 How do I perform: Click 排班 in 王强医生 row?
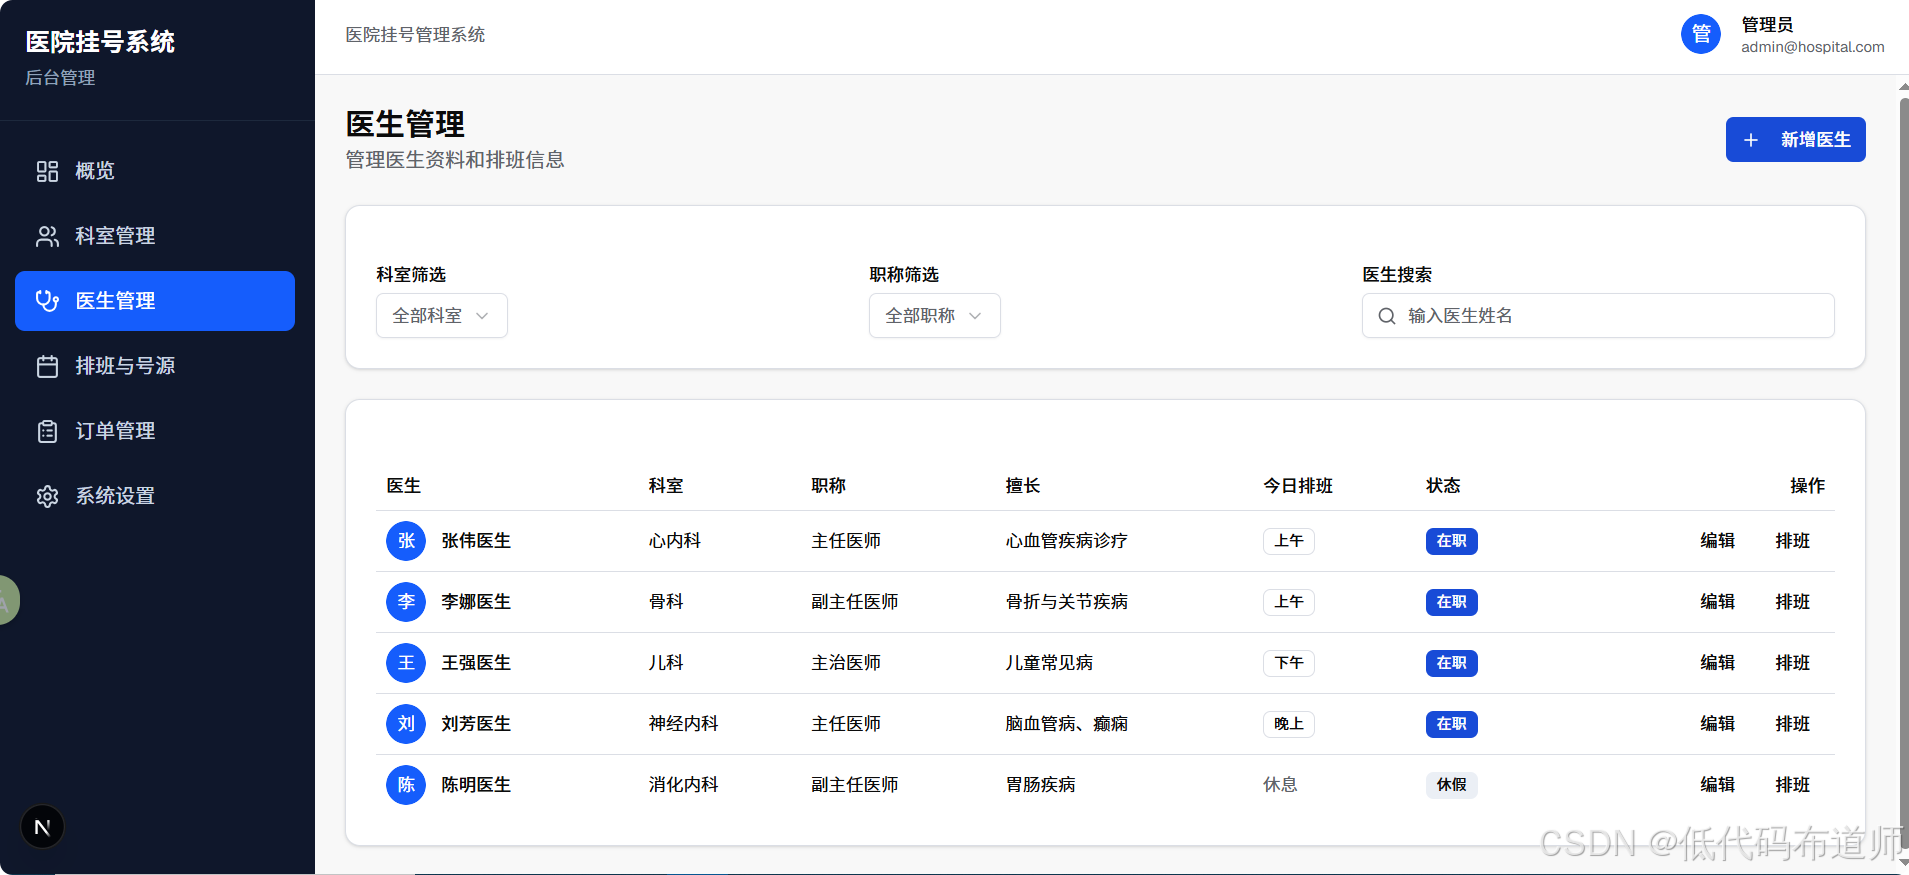(x=1792, y=663)
